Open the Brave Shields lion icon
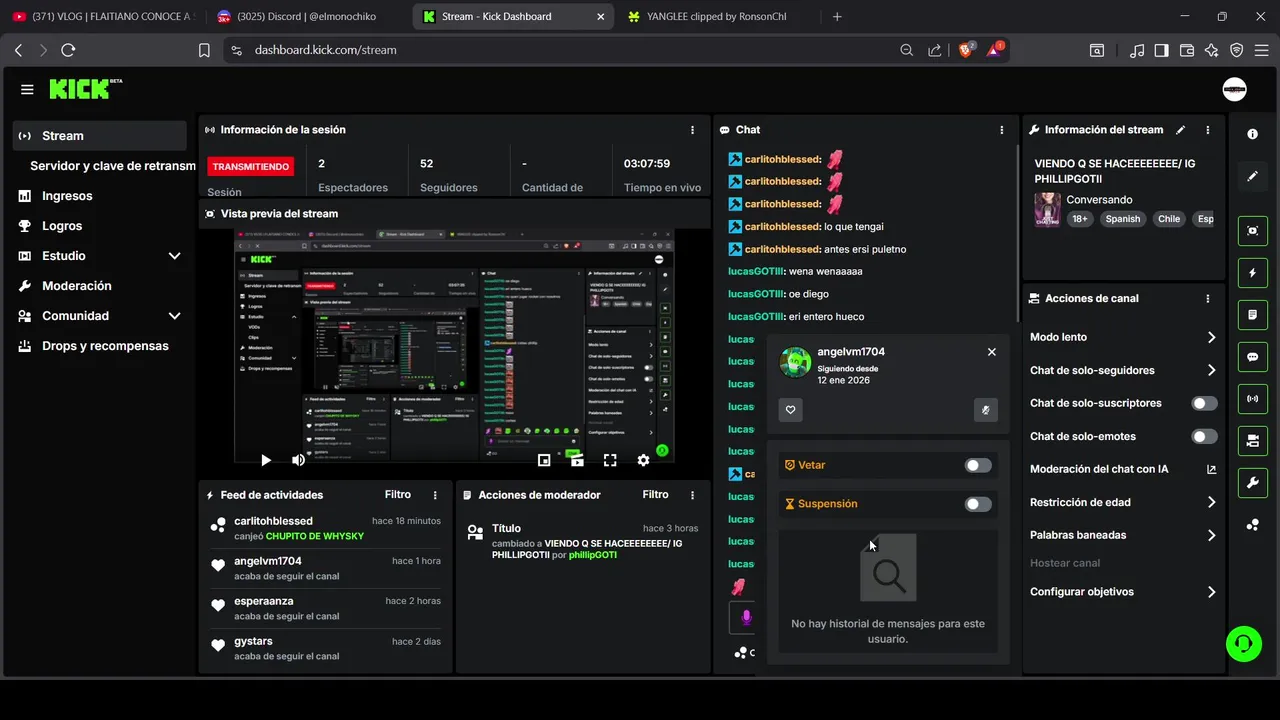The image size is (1280, 720). tap(966, 50)
